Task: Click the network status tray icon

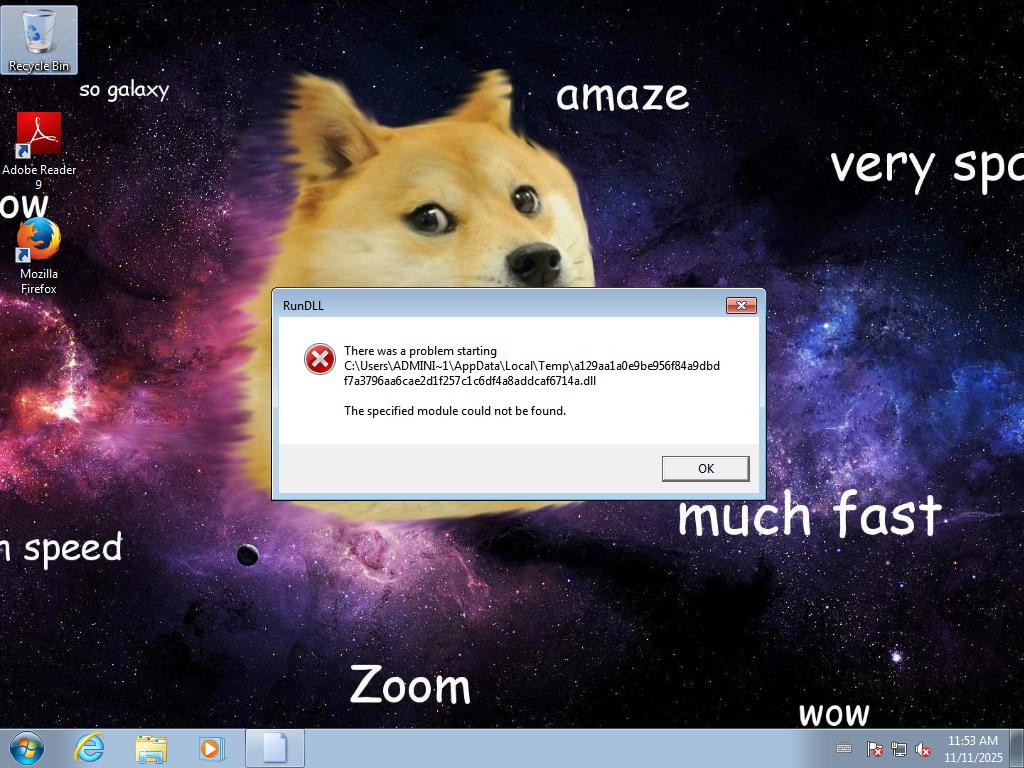Action: [x=899, y=748]
